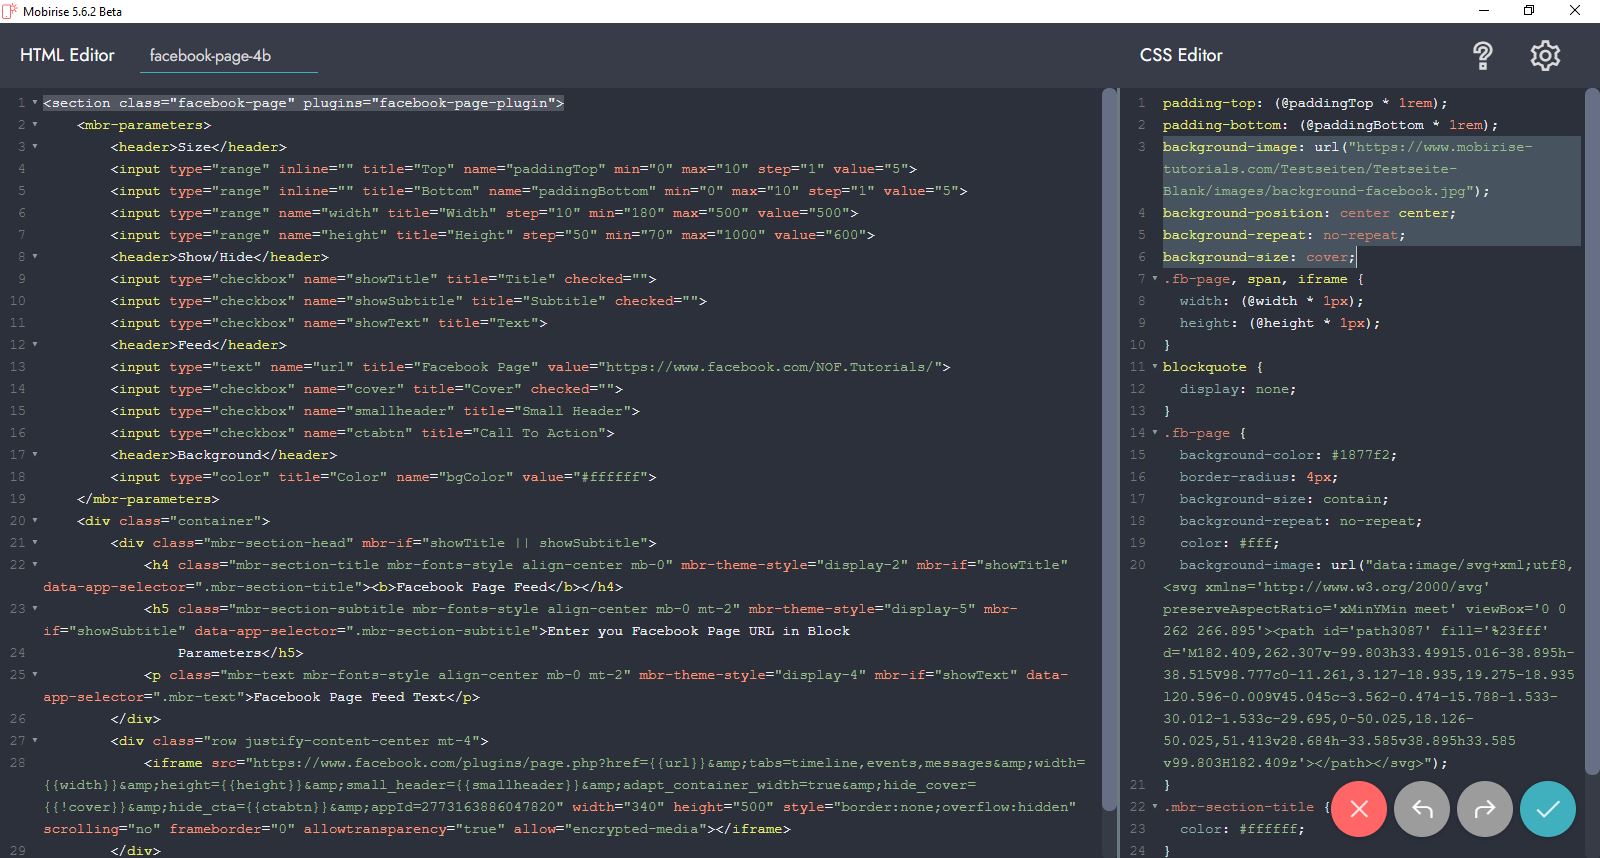Collapse the mbr-parameters fold on line 2
The width and height of the screenshot is (1600, 858).
tap(35, 125)
